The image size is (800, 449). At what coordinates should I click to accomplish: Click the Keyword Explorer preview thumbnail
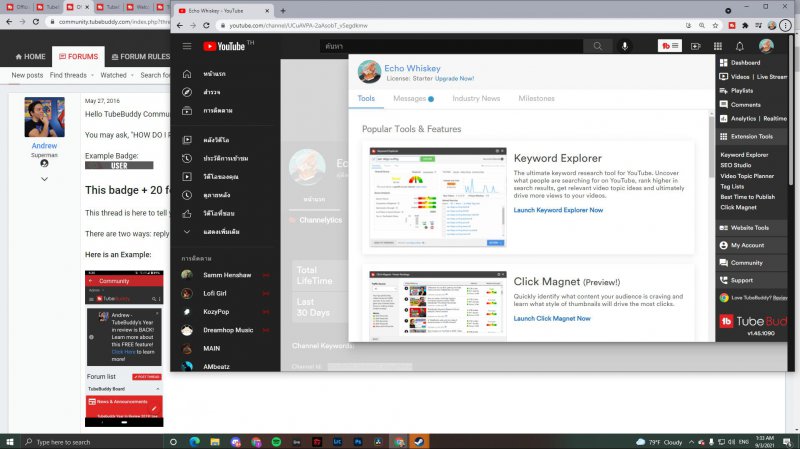tap(436, 197)
